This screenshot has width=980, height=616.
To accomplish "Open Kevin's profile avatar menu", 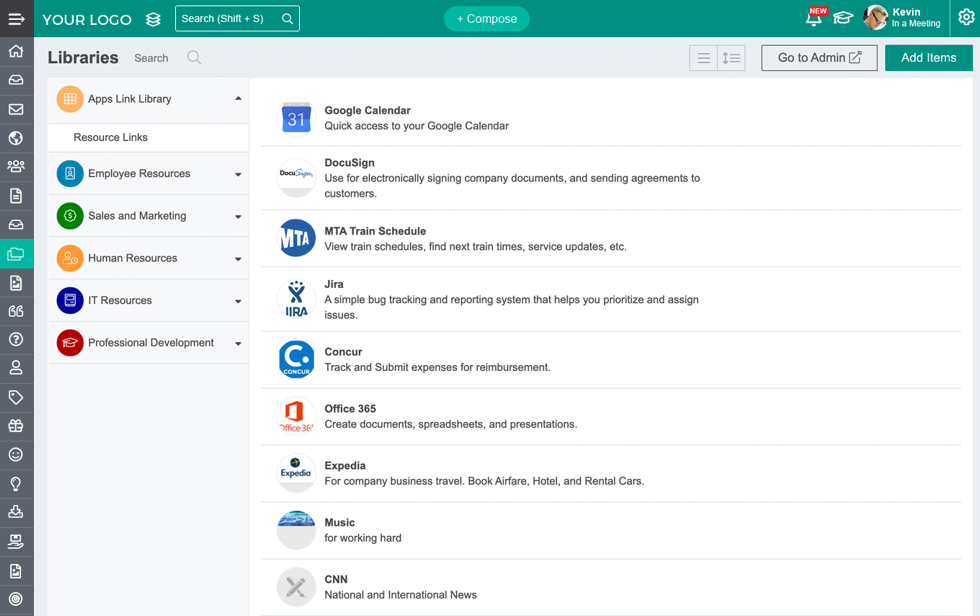I will click(875, 17).
